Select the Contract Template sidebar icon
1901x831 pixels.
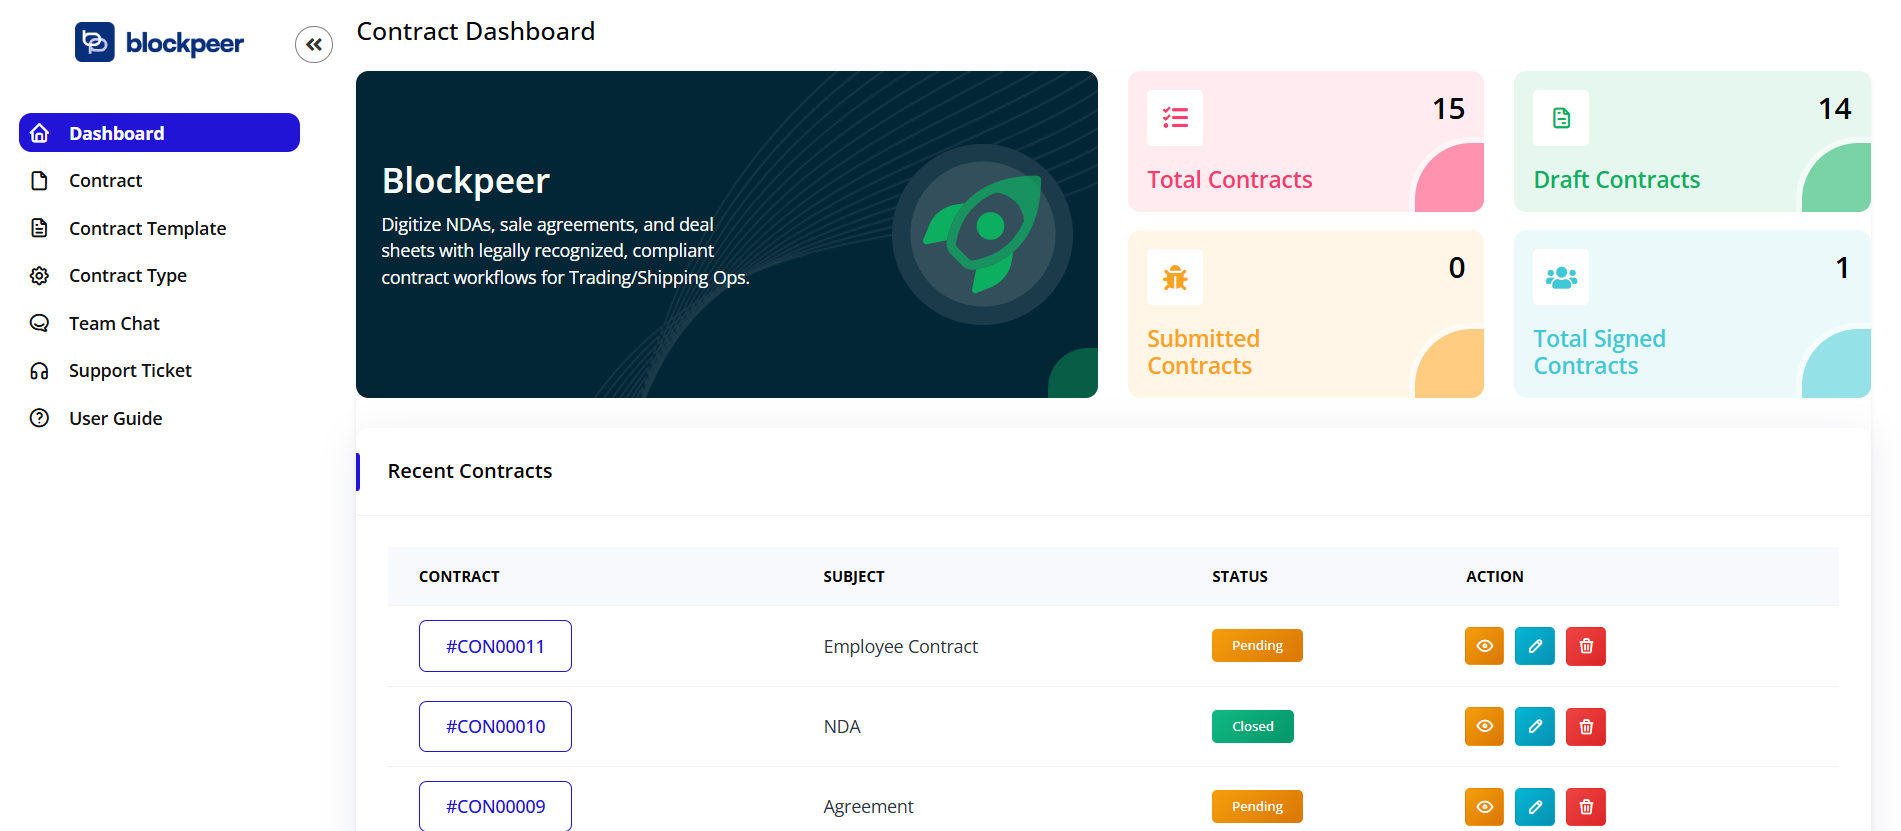[x=38, y=228]
